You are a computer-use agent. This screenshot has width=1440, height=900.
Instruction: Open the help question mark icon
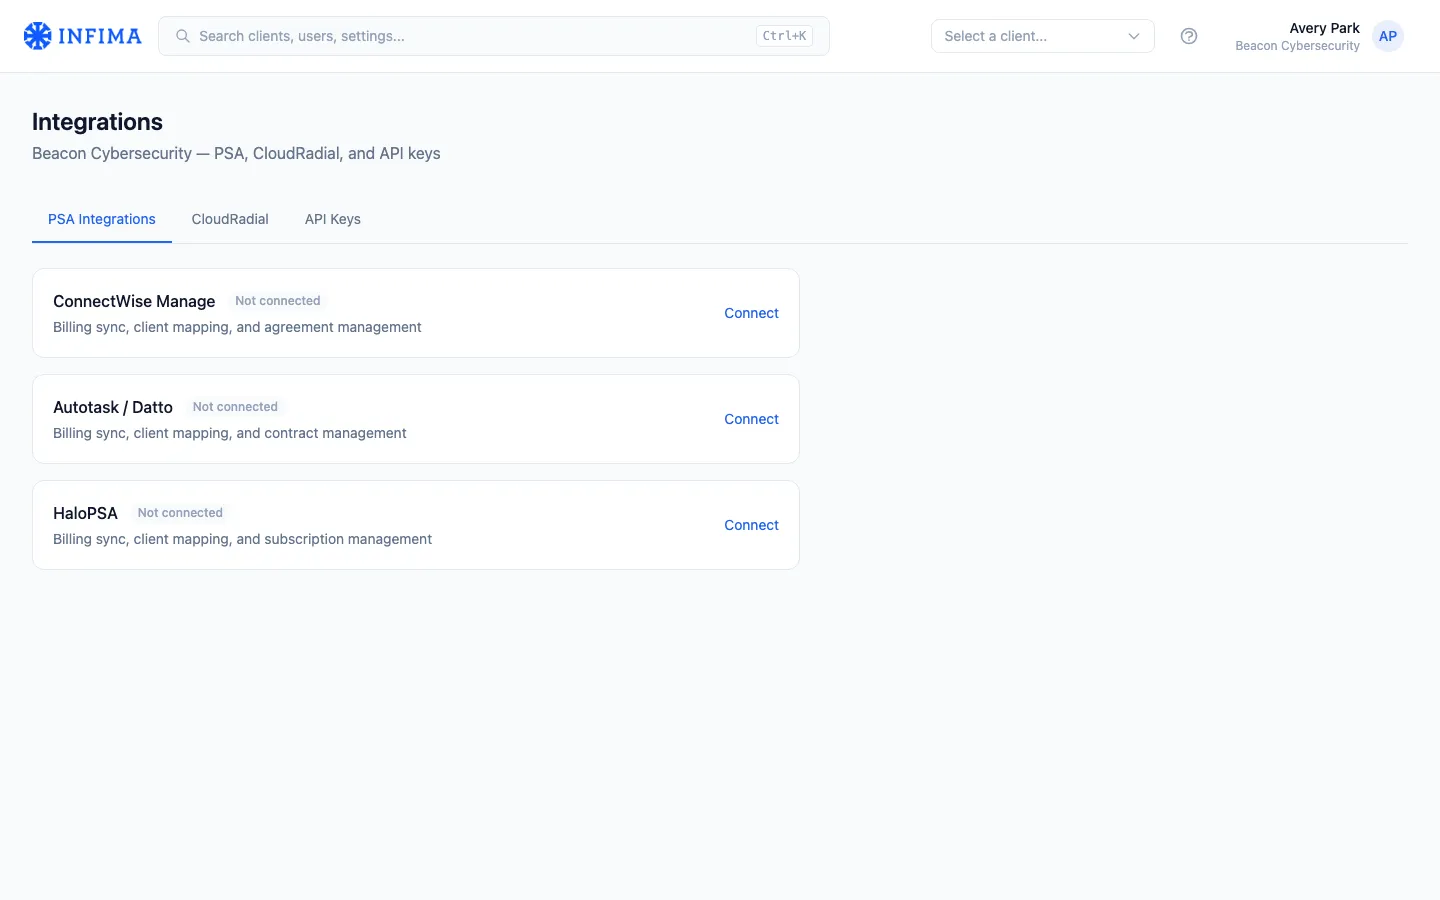click(1189, 36)
